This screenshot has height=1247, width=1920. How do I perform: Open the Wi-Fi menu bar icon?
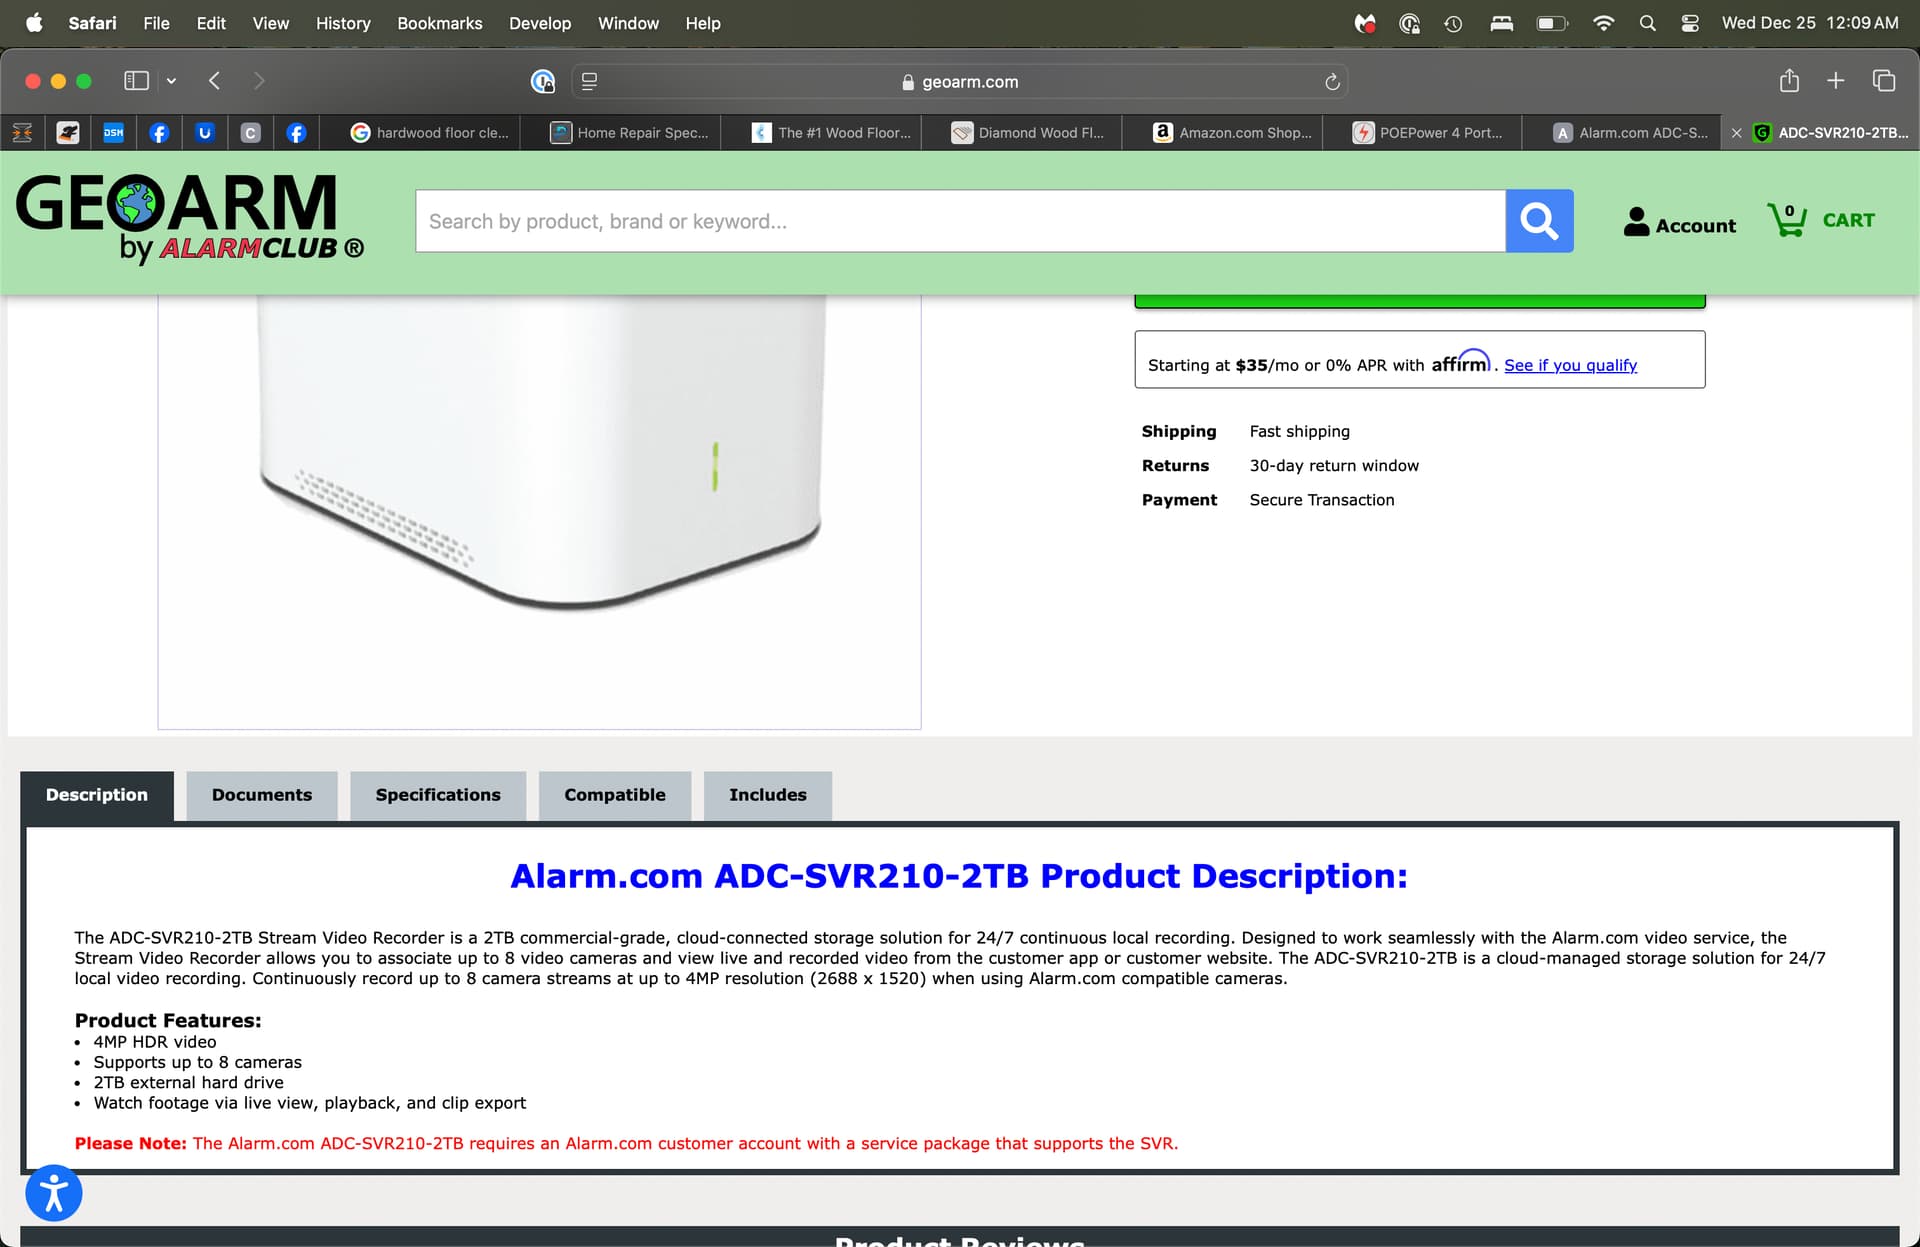tap(1603, 23)
